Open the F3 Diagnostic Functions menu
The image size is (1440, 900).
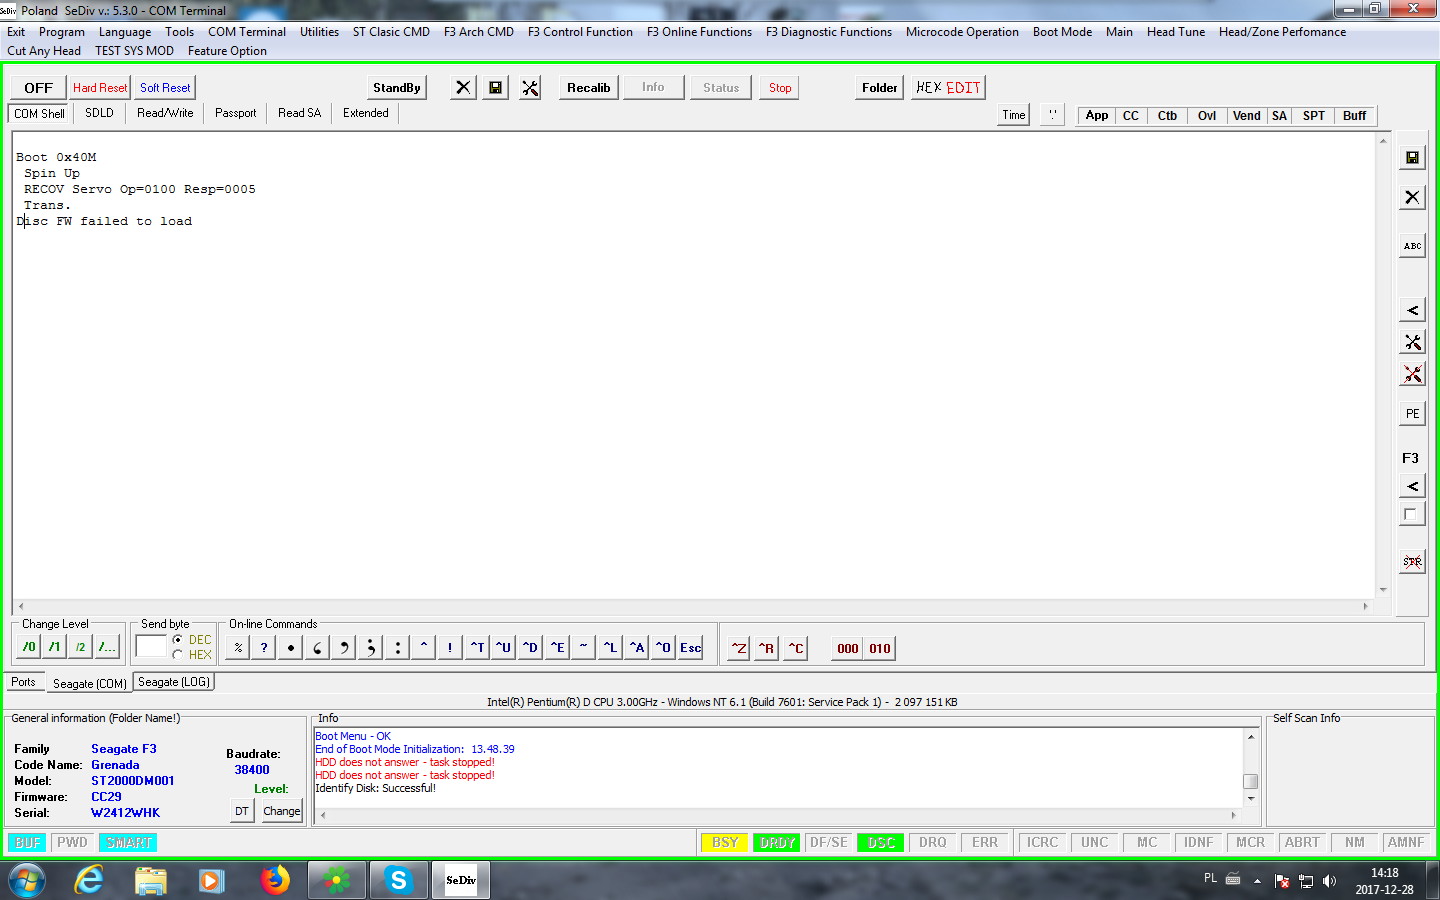pos(829,32)
